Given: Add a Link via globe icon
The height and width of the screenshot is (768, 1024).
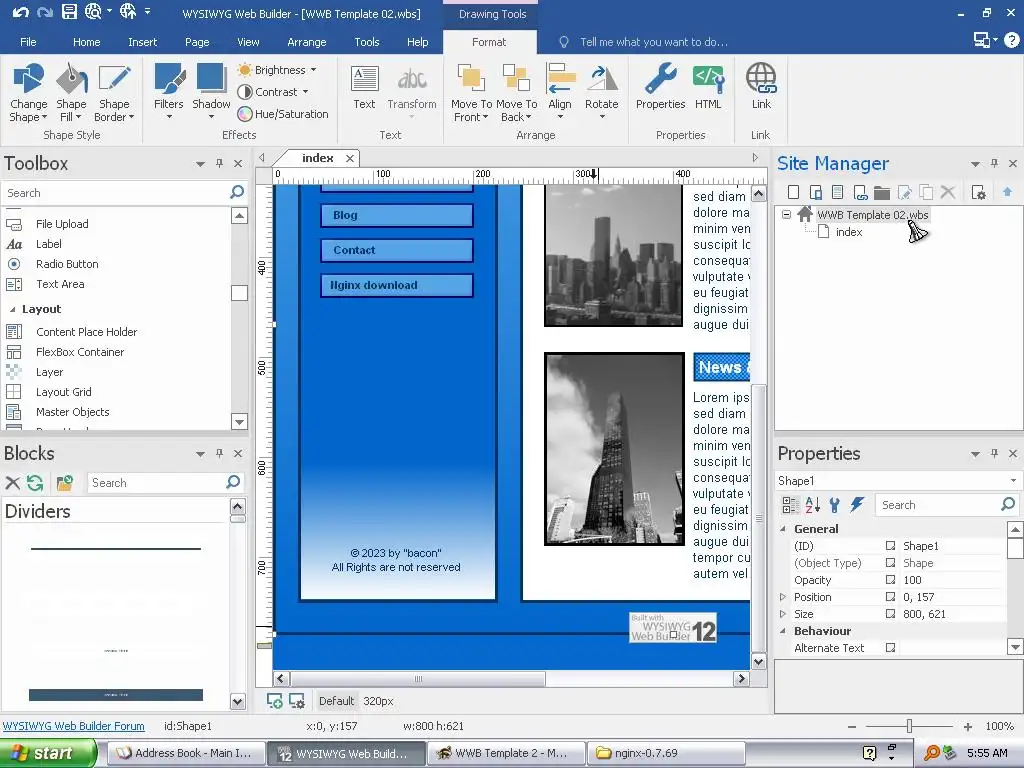Looking at the screenshot, I should click(761, 88).
